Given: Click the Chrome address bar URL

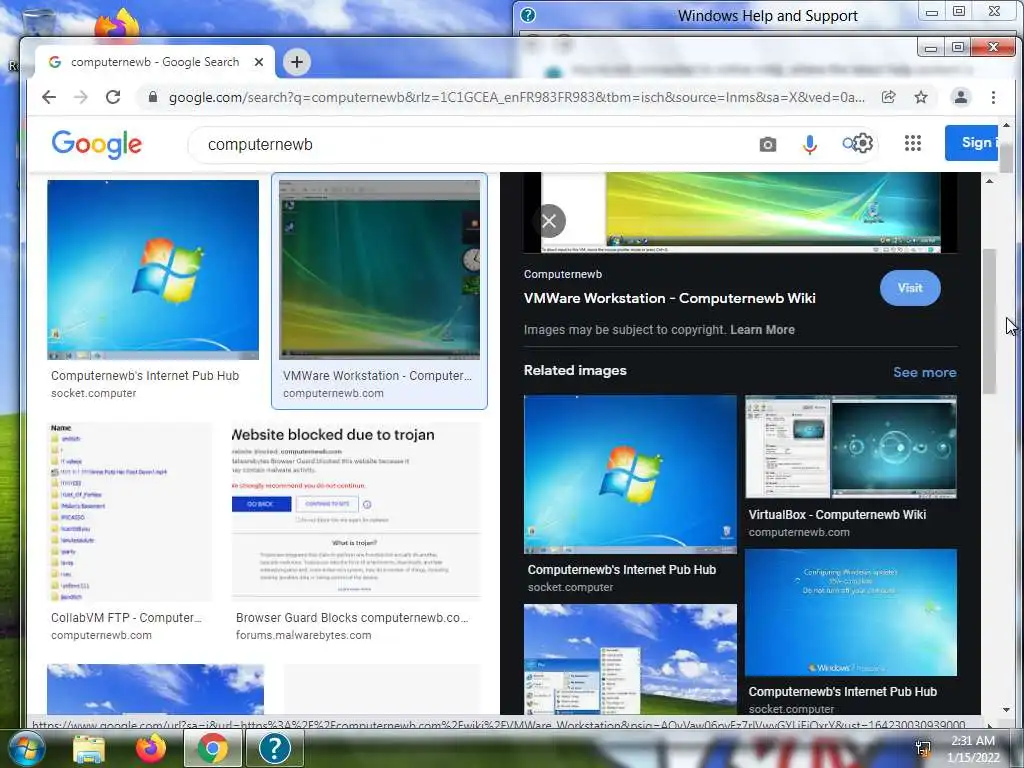Looking at the screenshot, I should click(x=516, y=97).
